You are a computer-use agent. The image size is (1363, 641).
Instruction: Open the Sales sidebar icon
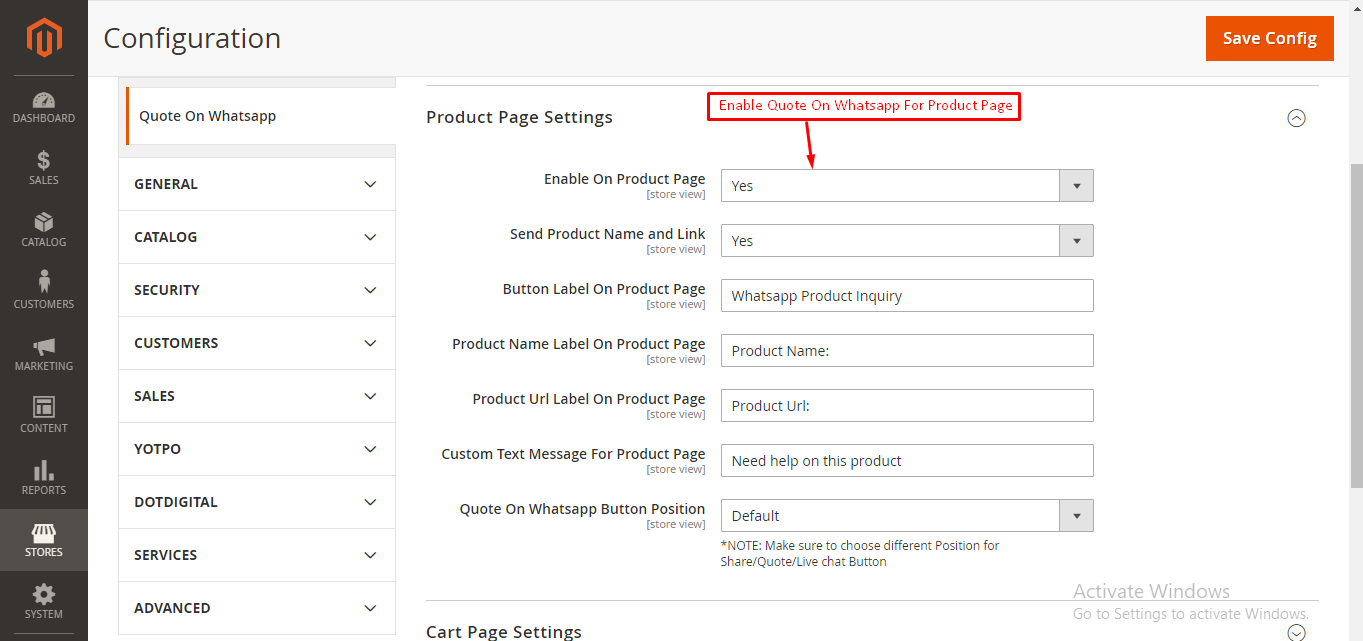click(44, 168)
